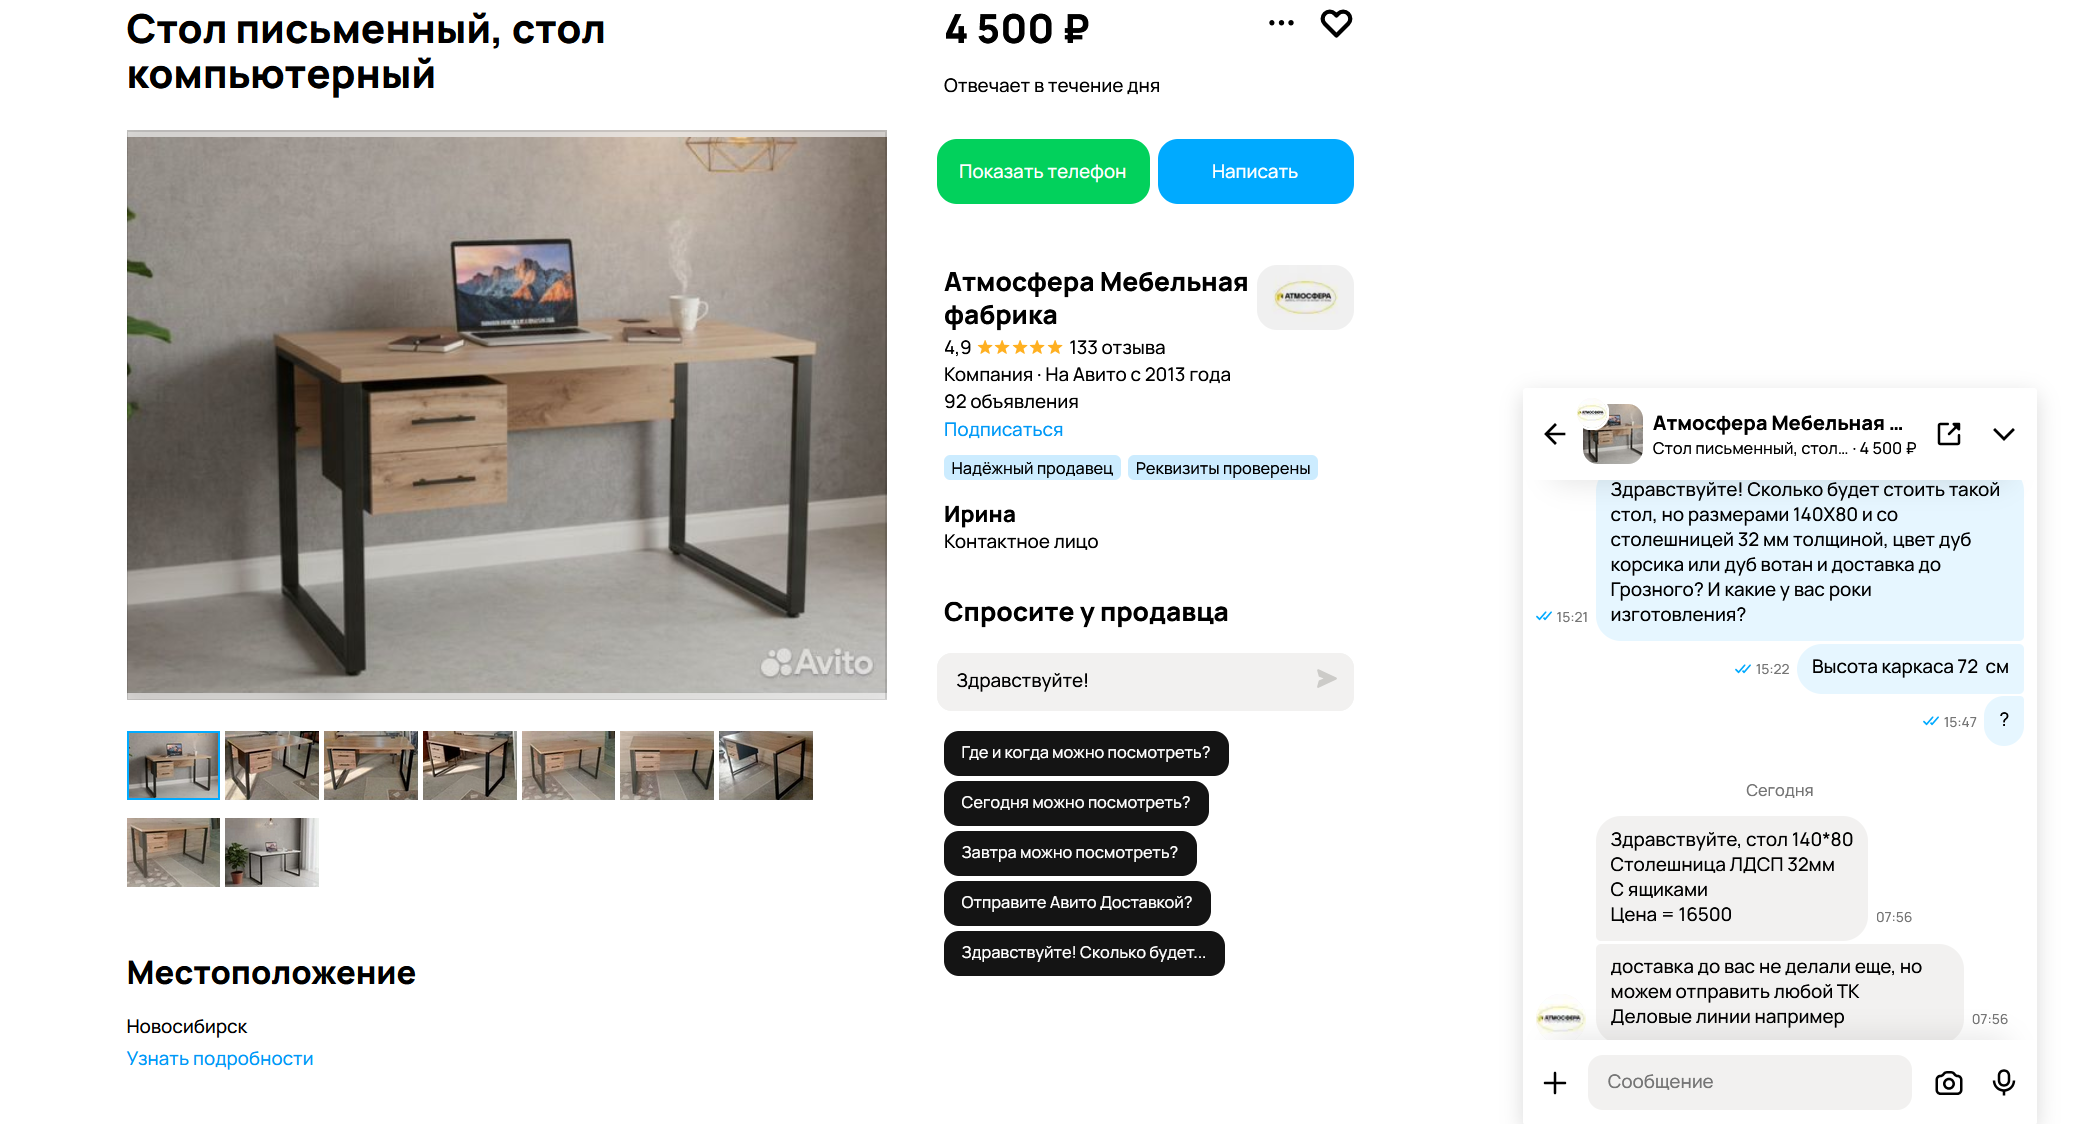2089x1124 pixels.
Task: Open Узнать подробности location link
Action: (x=220, y=1059)
